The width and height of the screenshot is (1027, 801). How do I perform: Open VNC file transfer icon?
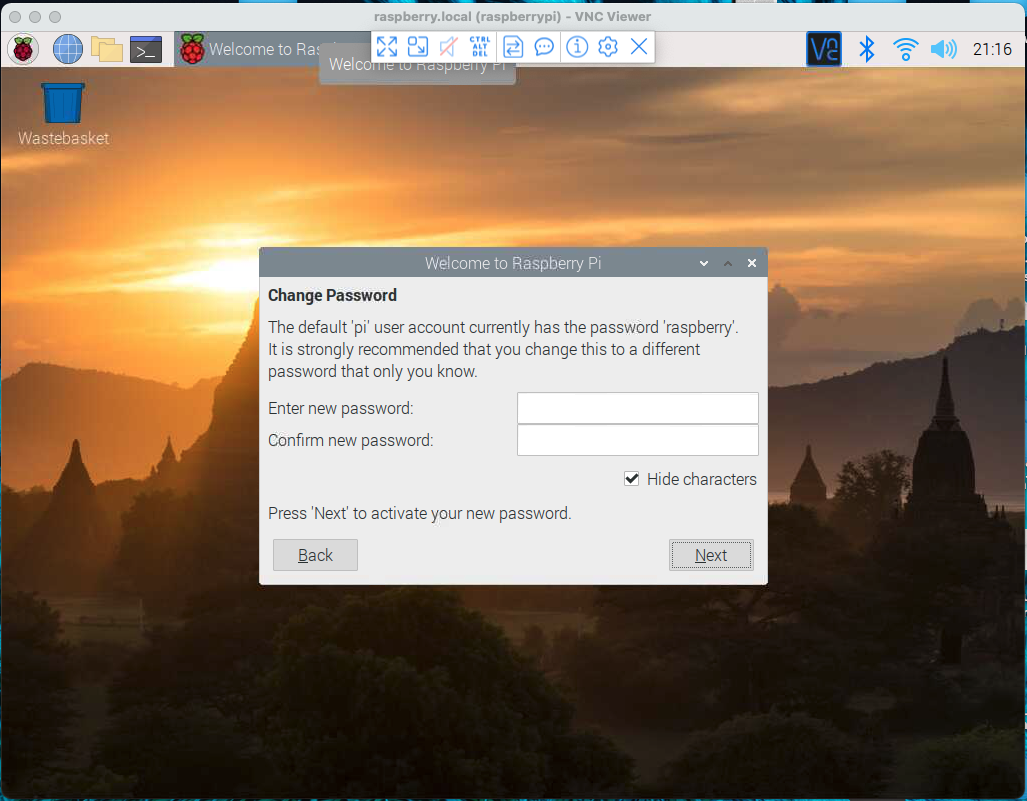513,47
